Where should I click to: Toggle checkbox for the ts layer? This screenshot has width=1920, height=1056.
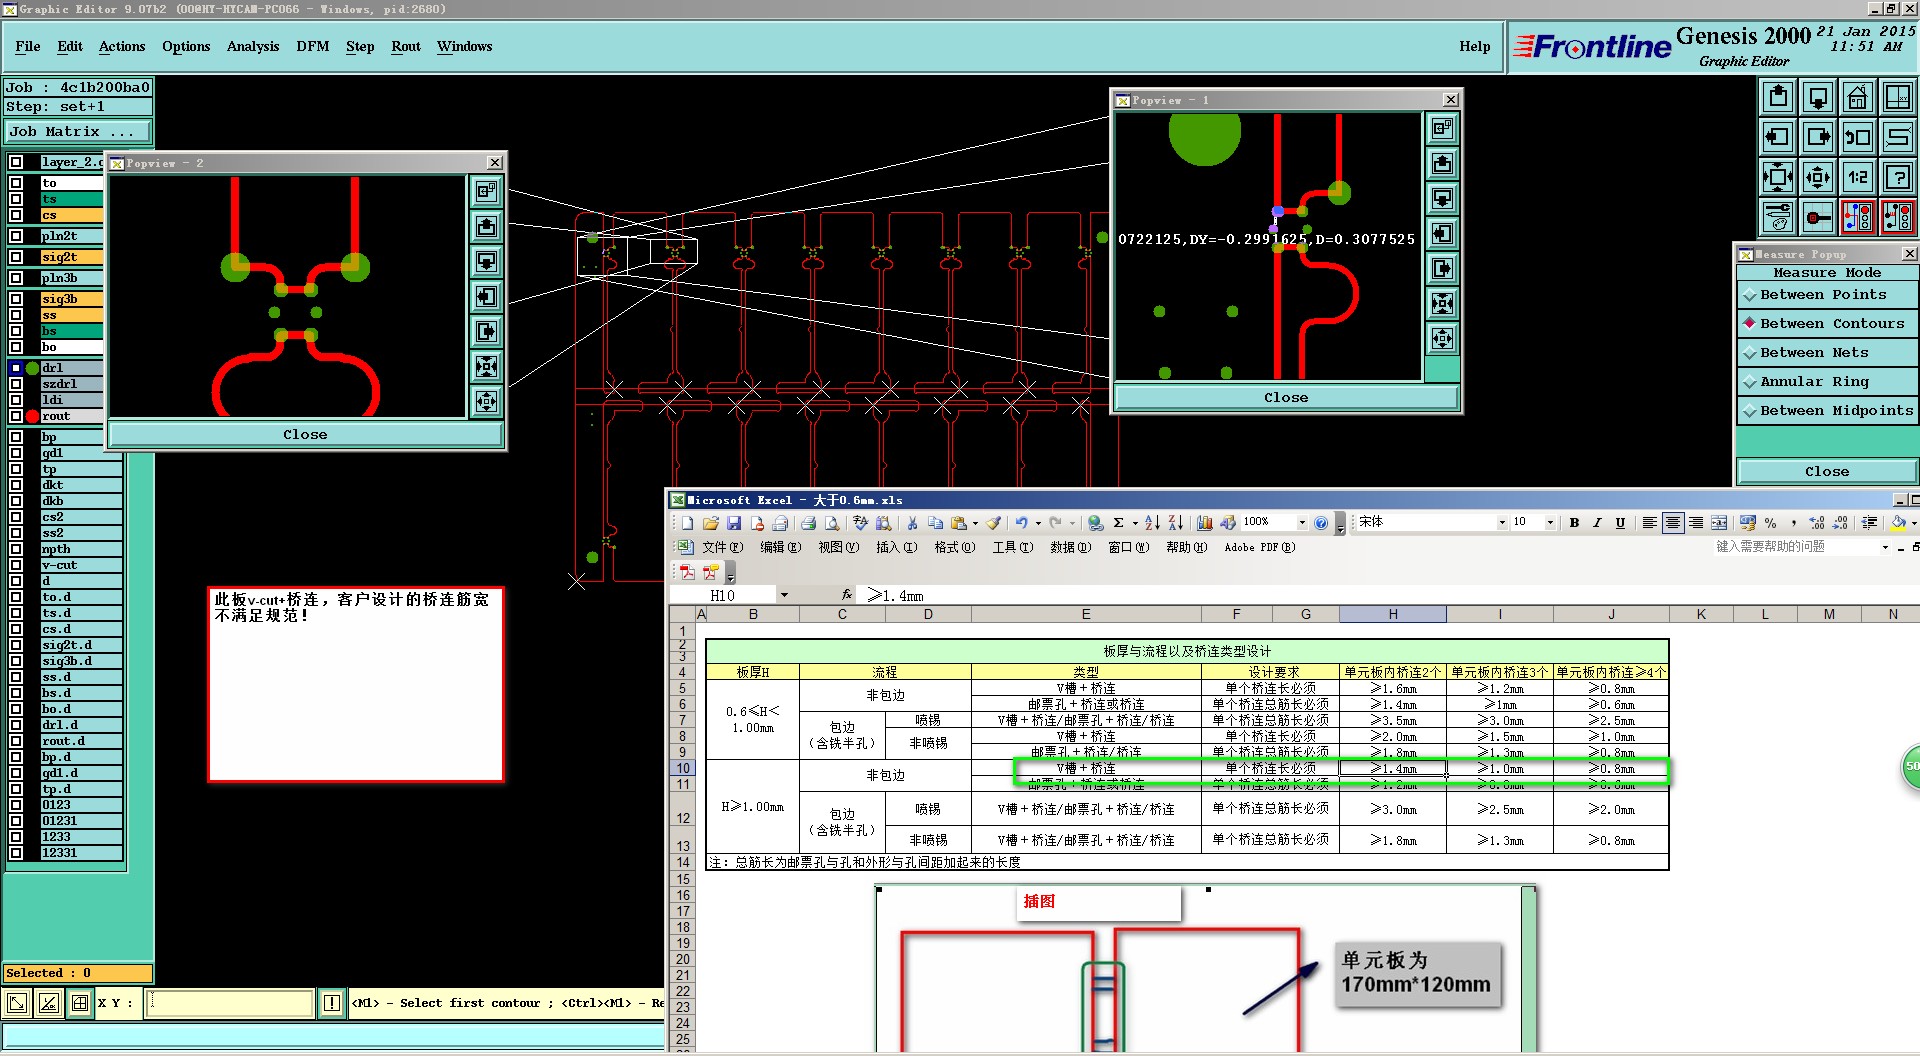16,199
